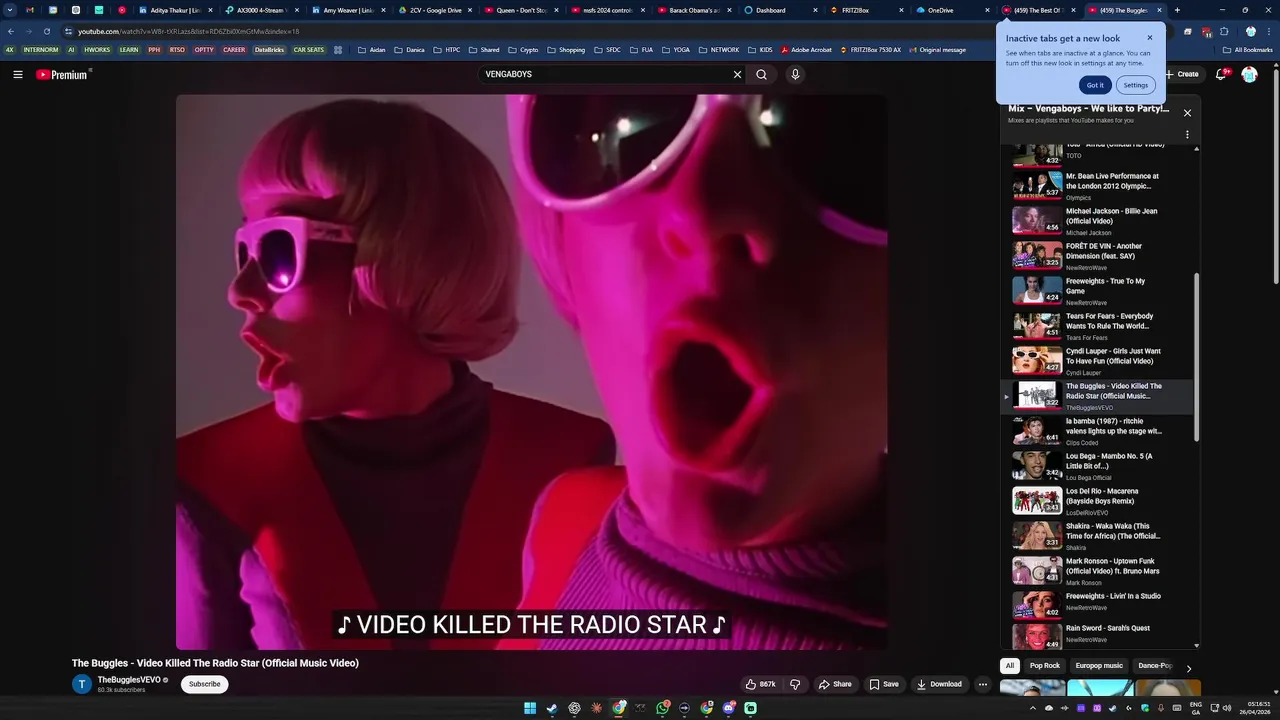Play Mr. Bean Live Performance playlist item
The height and width of the screenshot is (720, 1280).
(1097, 186)
